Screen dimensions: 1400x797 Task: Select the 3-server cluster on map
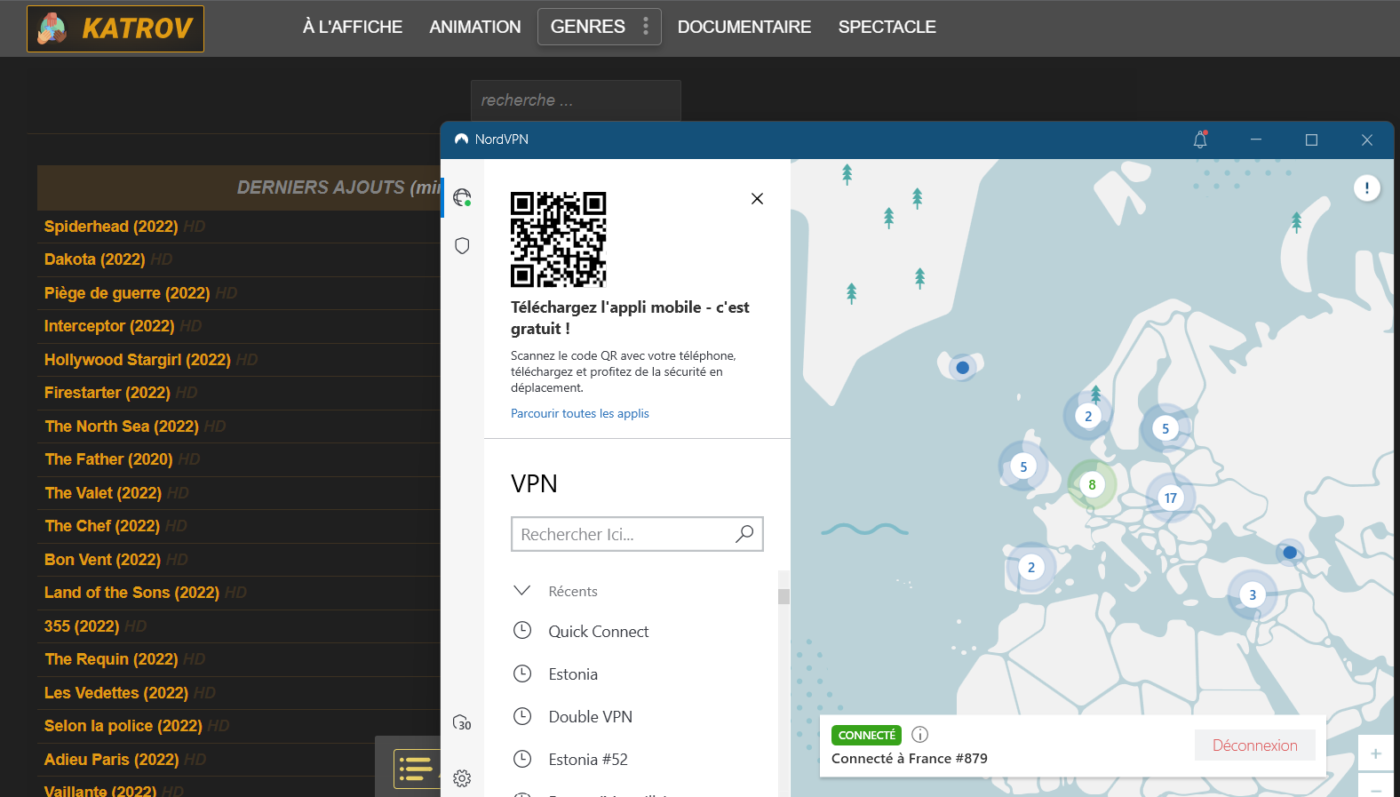coord(1252,595)
